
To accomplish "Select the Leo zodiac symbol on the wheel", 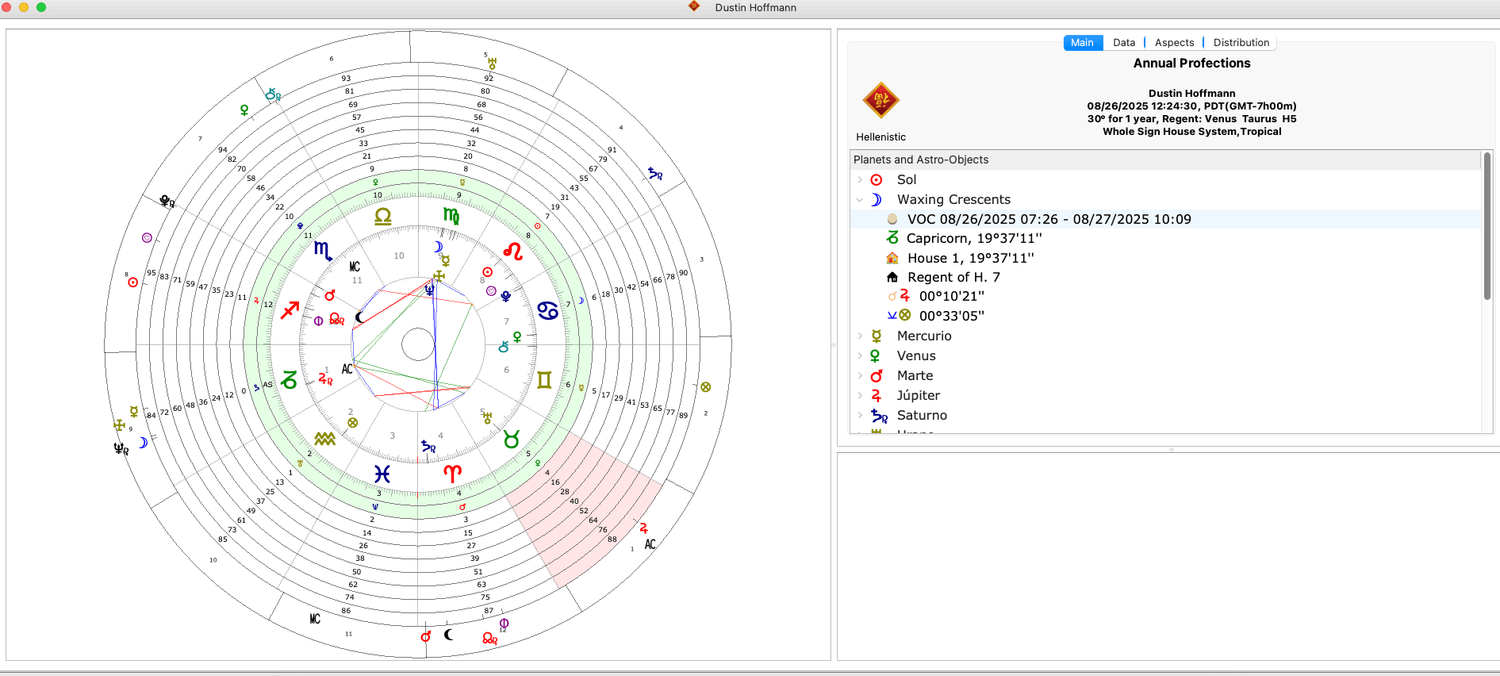I will tap(512, 251).
